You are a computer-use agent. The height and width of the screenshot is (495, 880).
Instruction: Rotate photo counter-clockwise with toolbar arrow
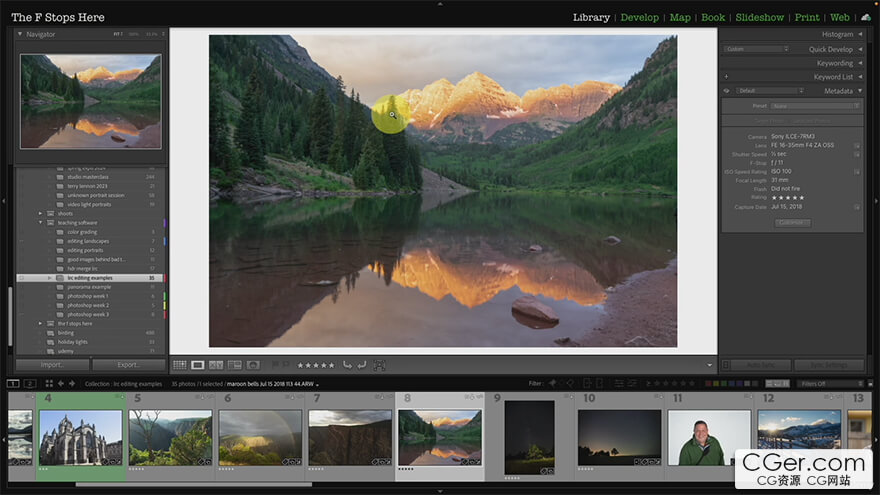pyautogui.click(x=347, y=366)
